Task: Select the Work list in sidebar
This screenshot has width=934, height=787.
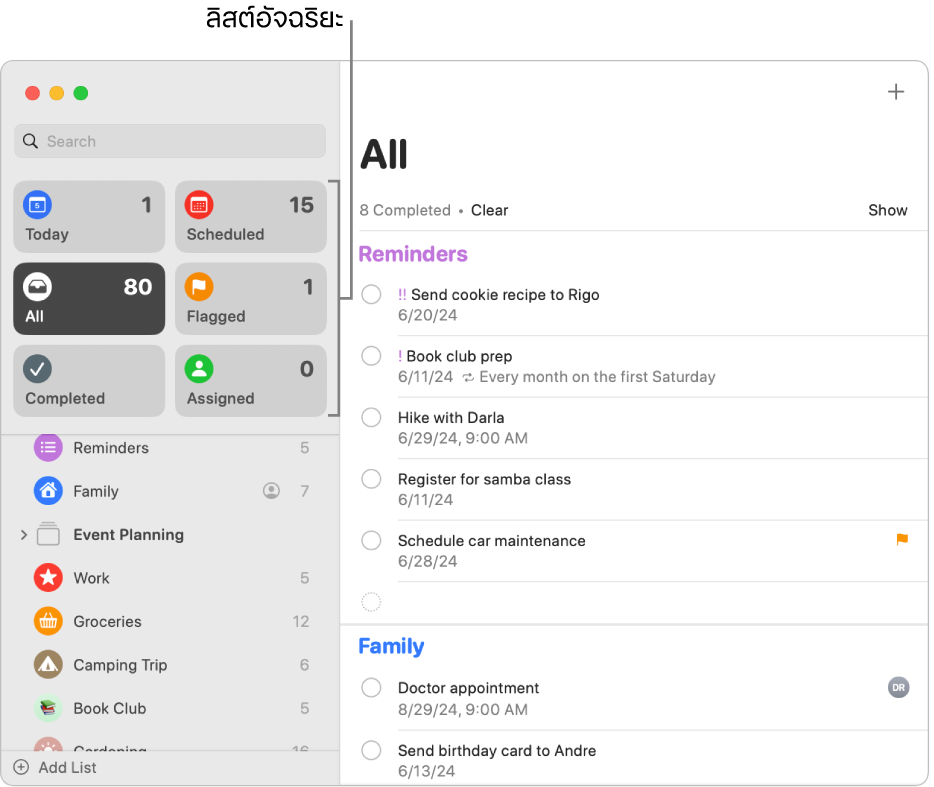Action: pyautogui.click(x=170, y=578)
